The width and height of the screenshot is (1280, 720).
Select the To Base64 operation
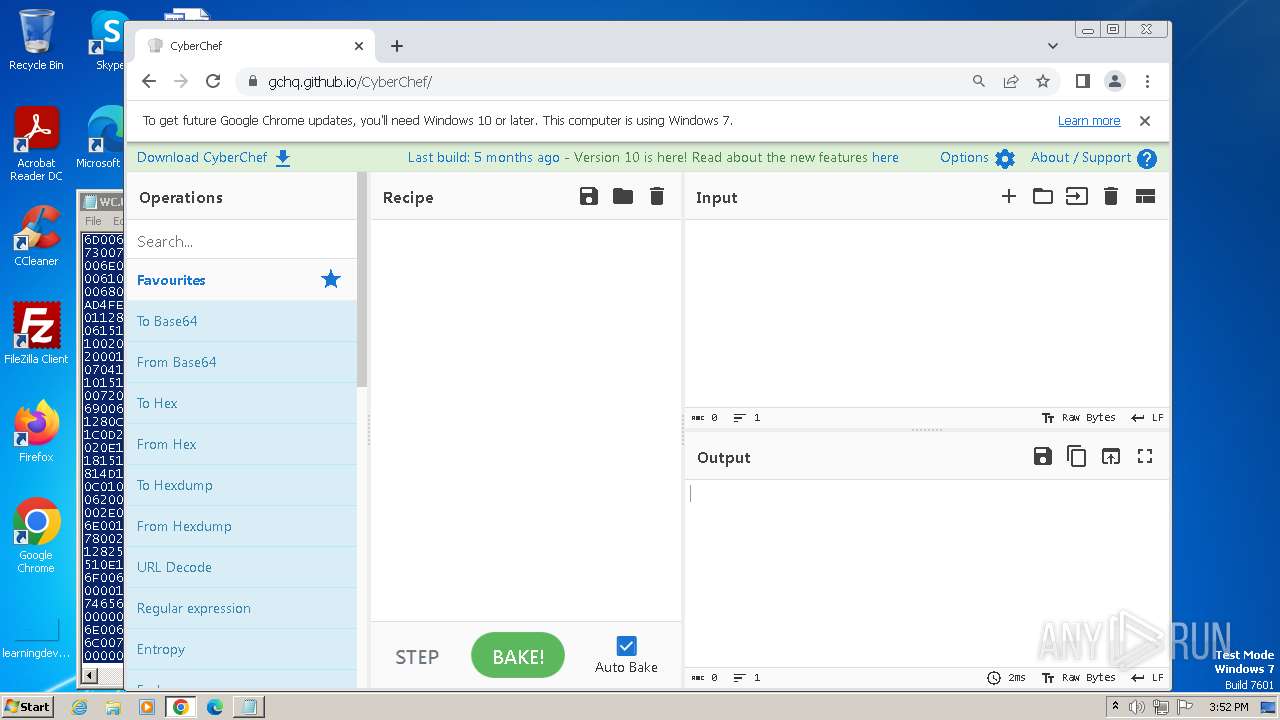tap(241, 321)
